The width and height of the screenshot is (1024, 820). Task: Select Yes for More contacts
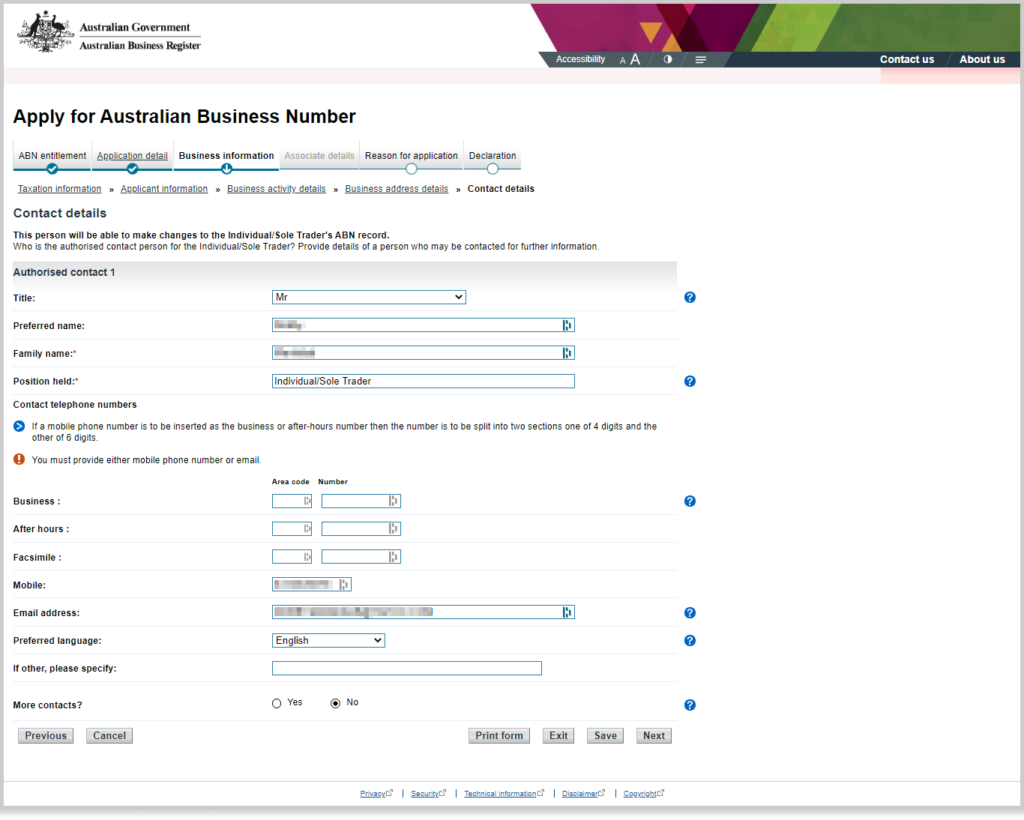(x=276, y=702)
